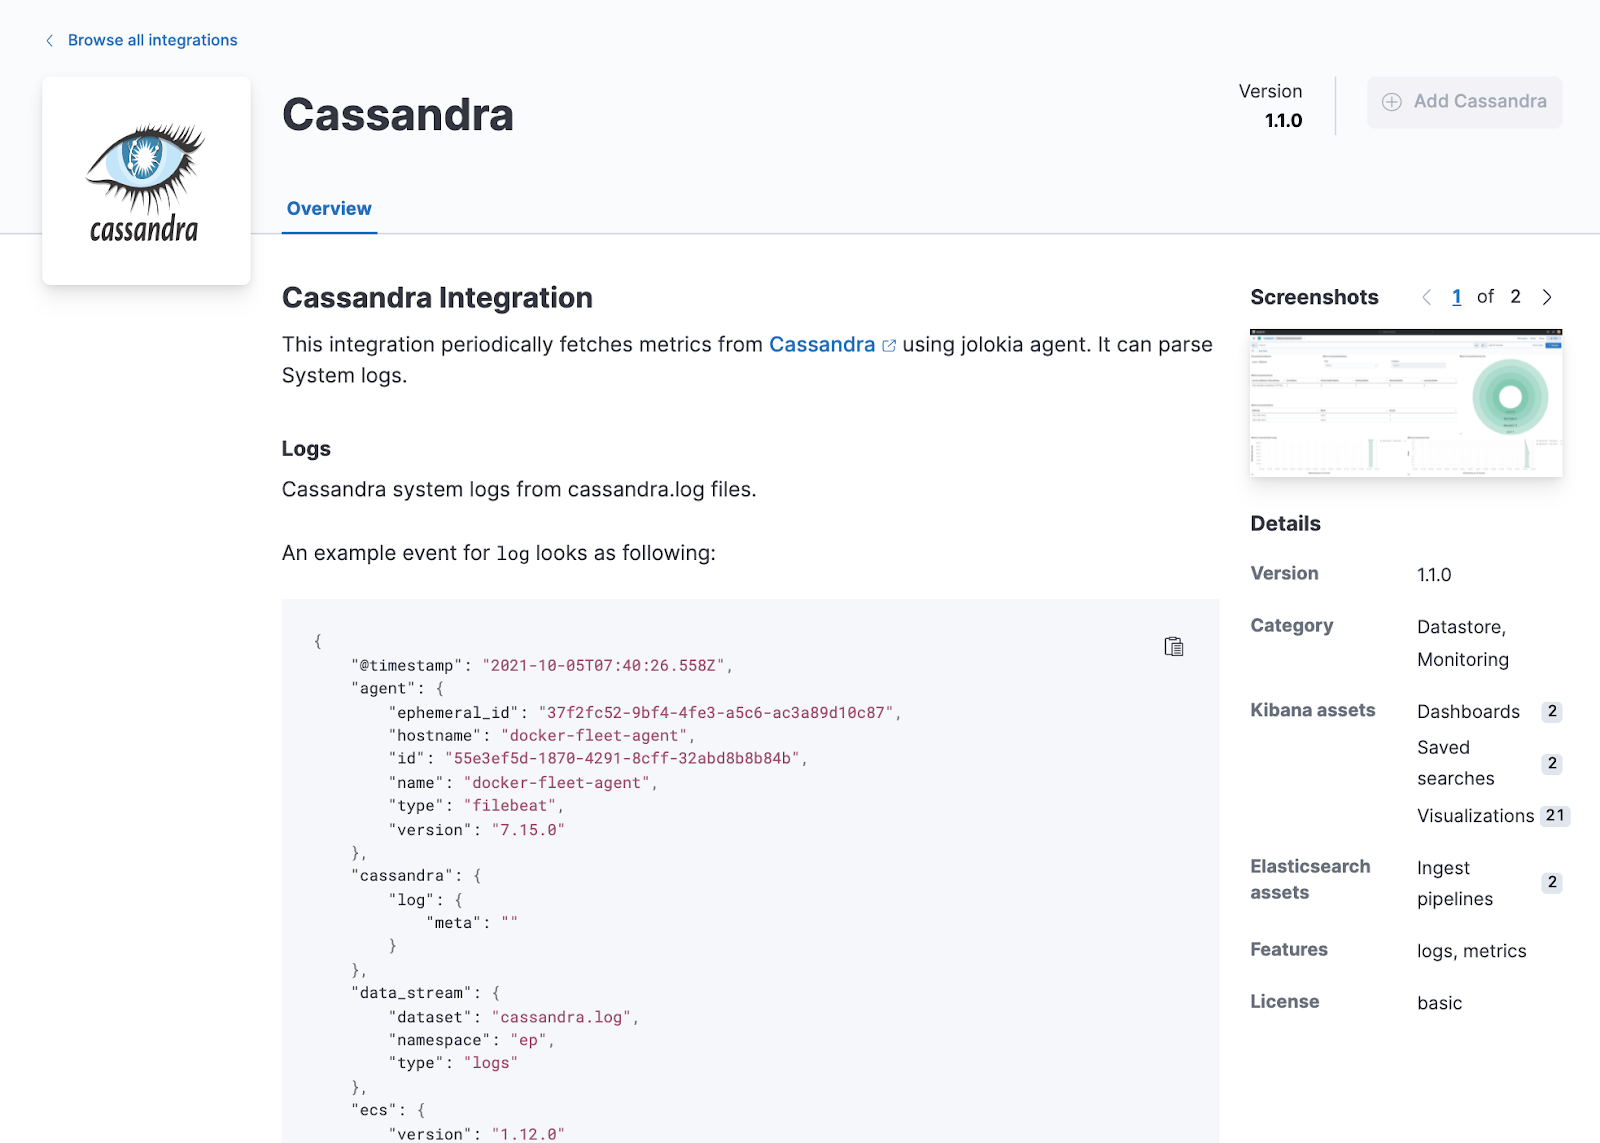Viewport: 1600px width, 1143px height.
Task: Select the Dashboards Kibana asset entry
Action: pos(1467,711)
